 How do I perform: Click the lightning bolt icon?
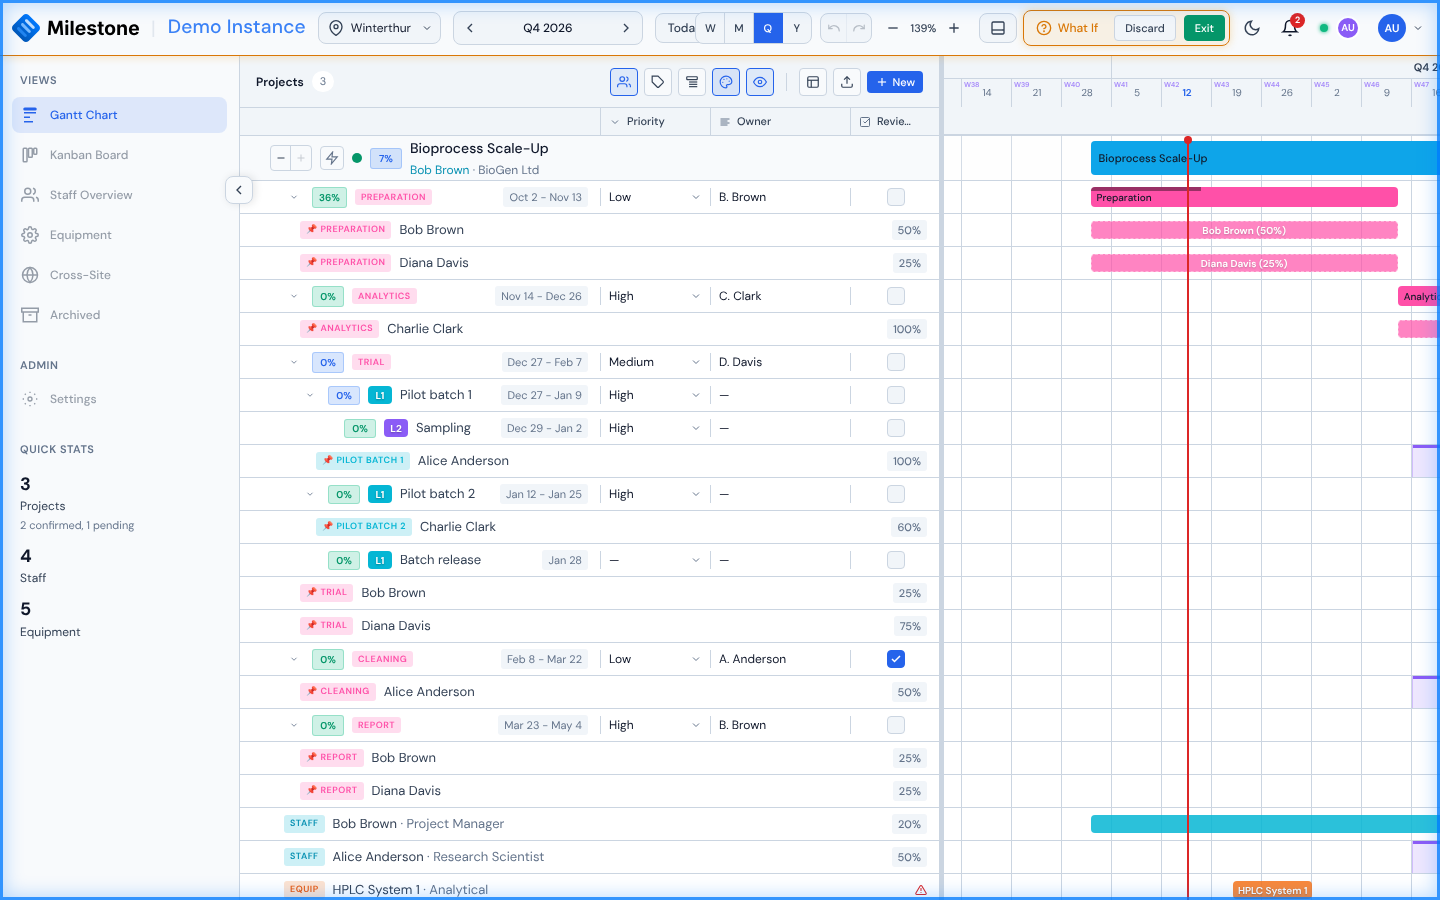332,158
